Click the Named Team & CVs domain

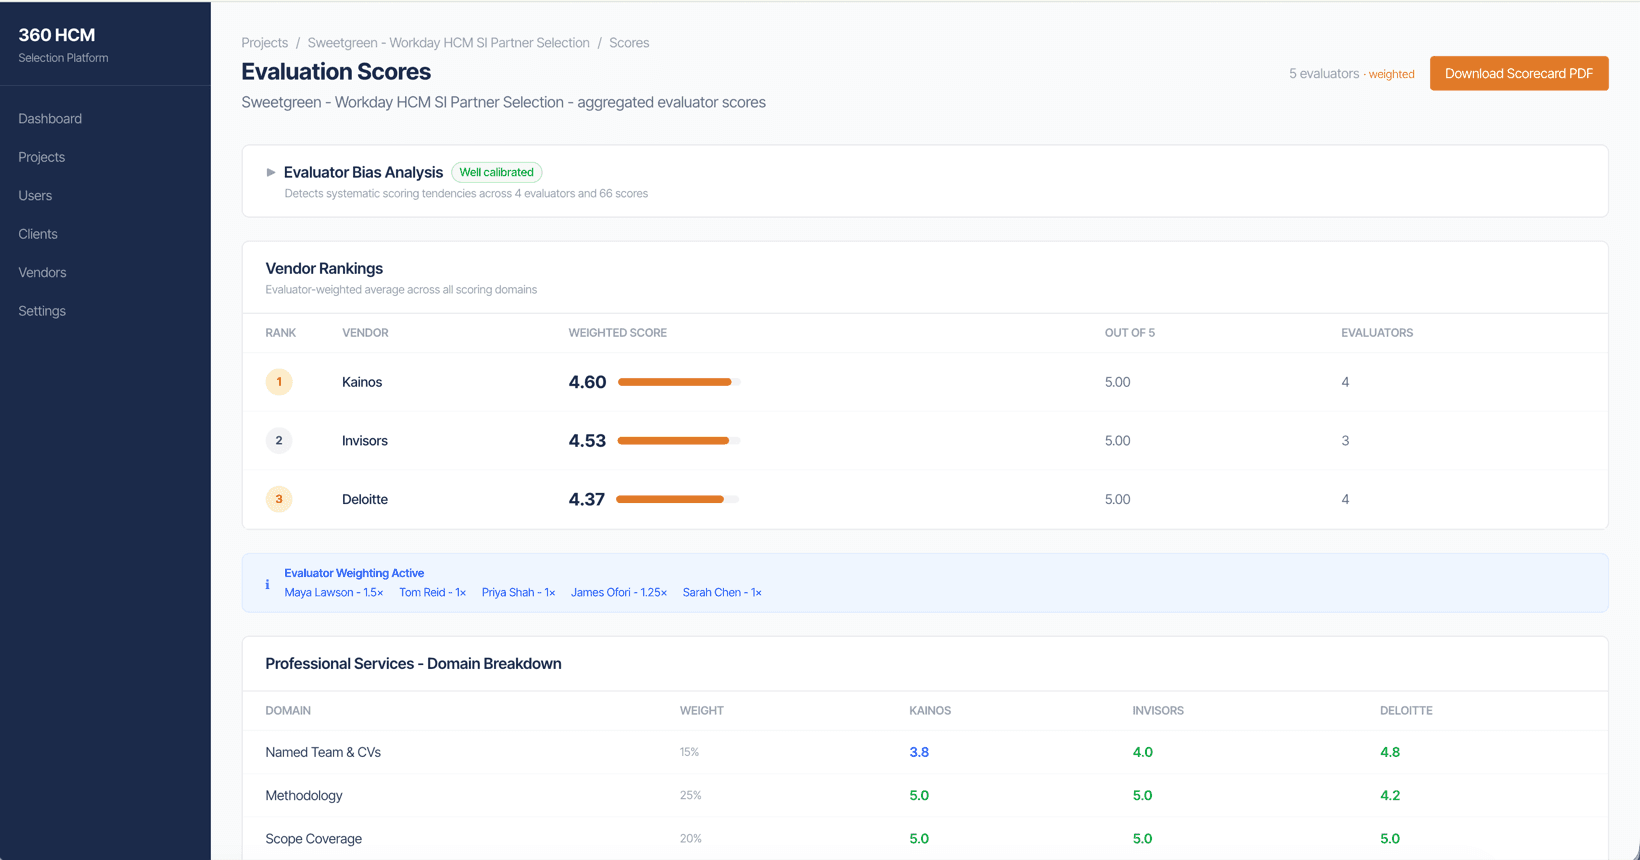(323, 752)
